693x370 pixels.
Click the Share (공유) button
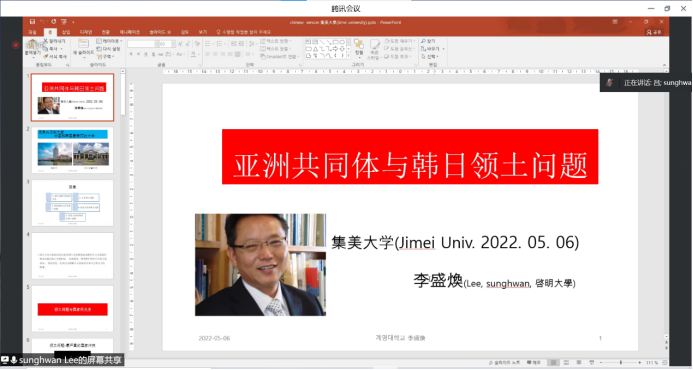654,32
